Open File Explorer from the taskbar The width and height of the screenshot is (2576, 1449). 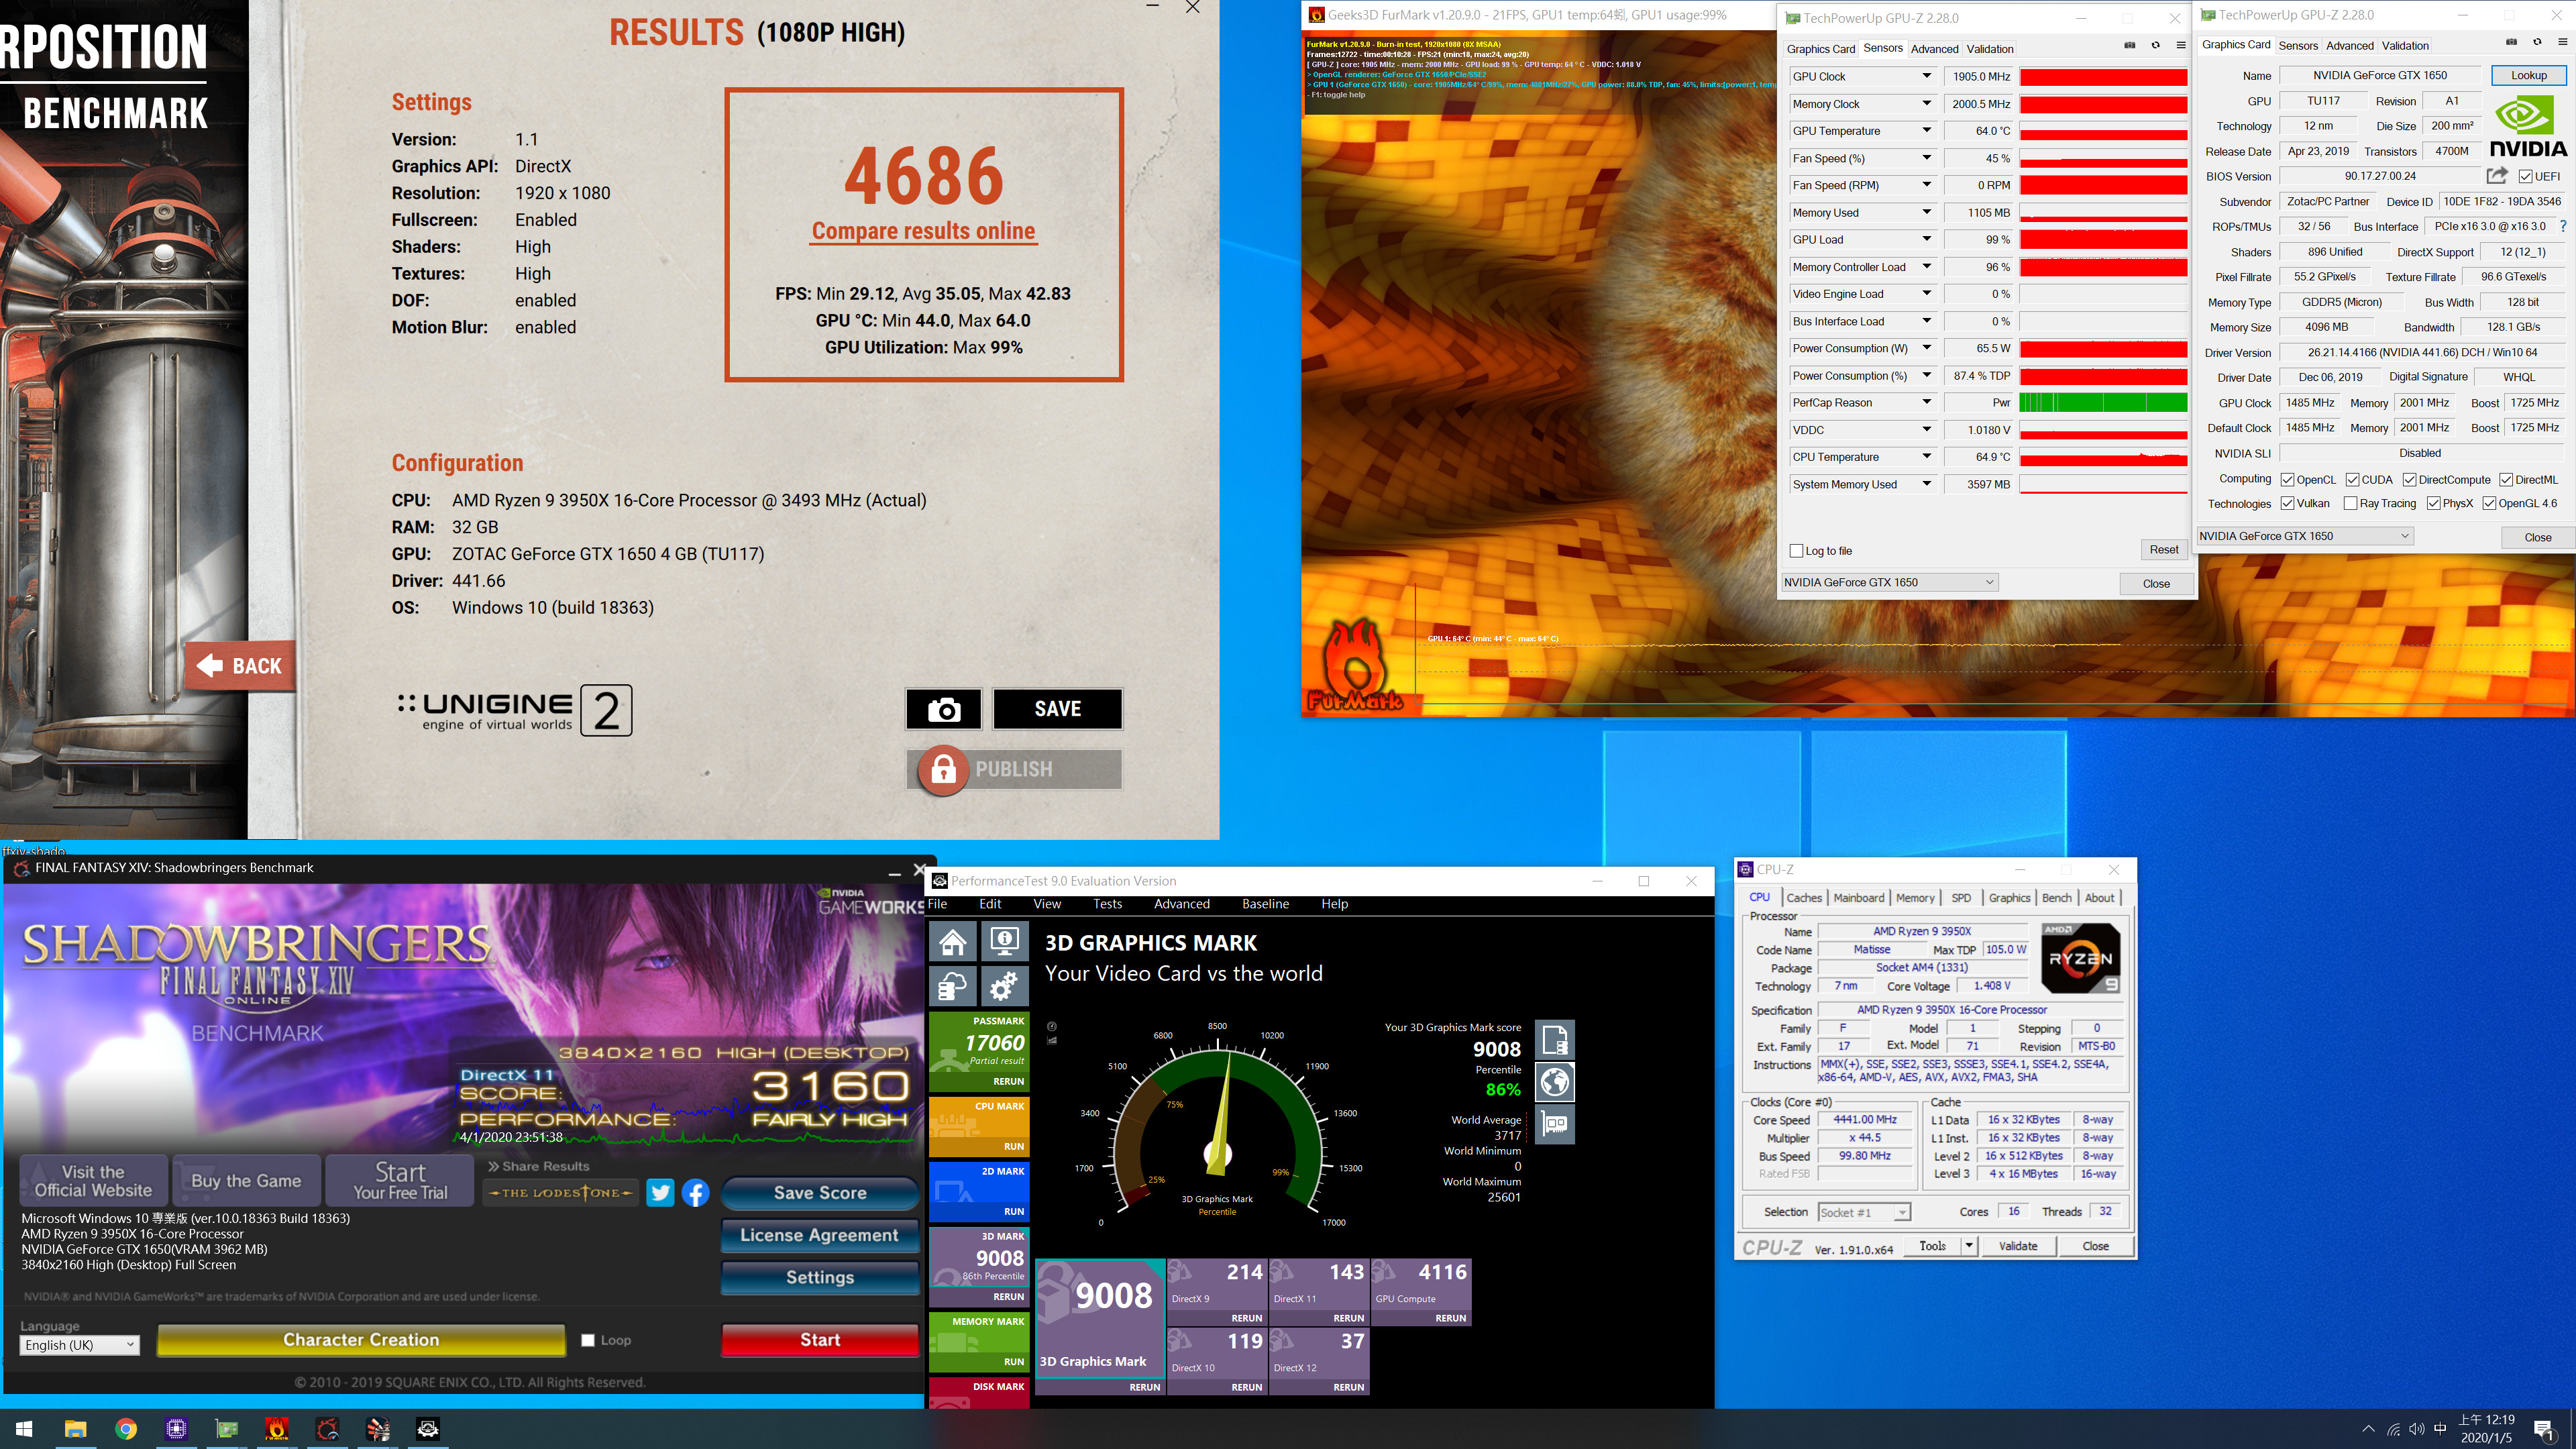tap(76, 1429)
